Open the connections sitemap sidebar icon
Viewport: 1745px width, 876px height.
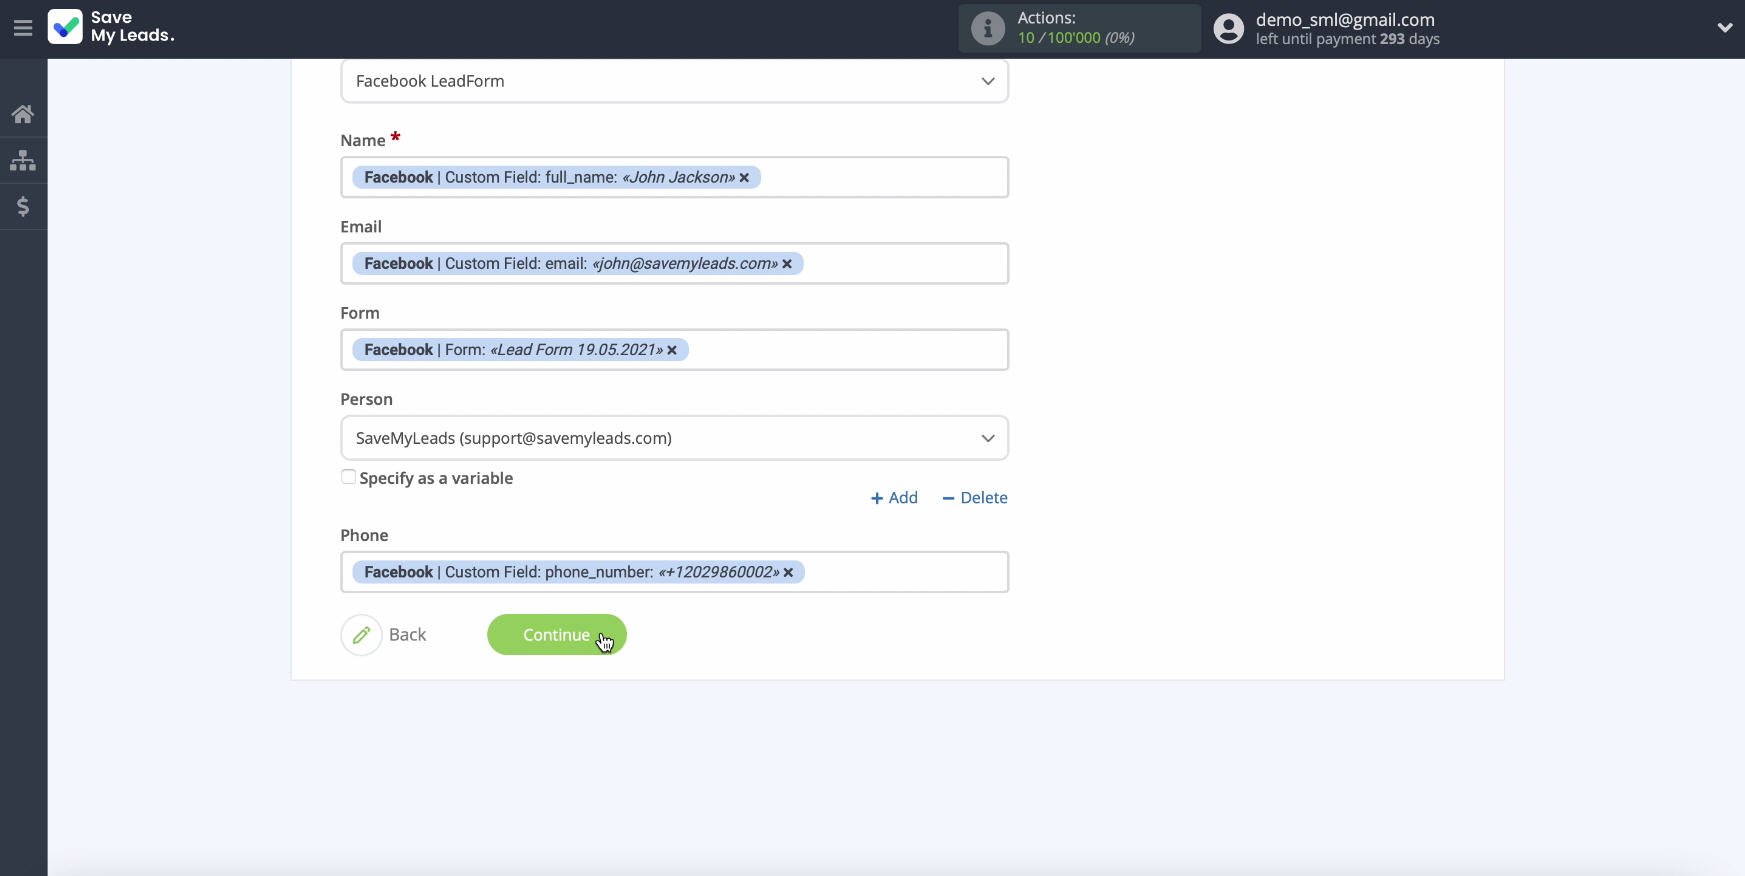coord(23,160)
